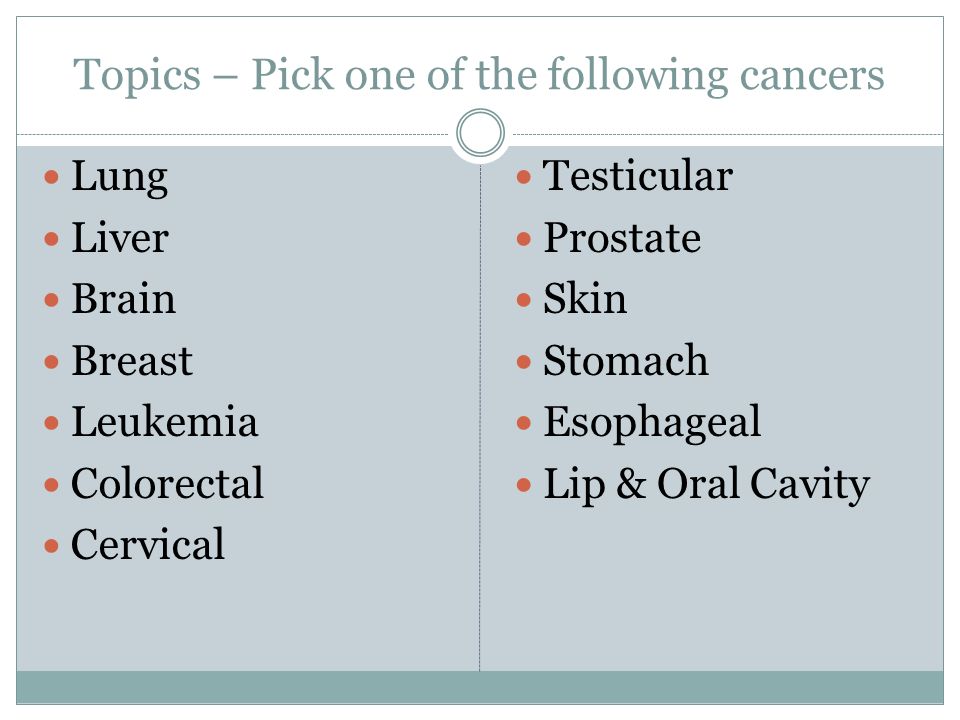
Task: Select the Esophageal entry
Action: (x=652, y=424)
